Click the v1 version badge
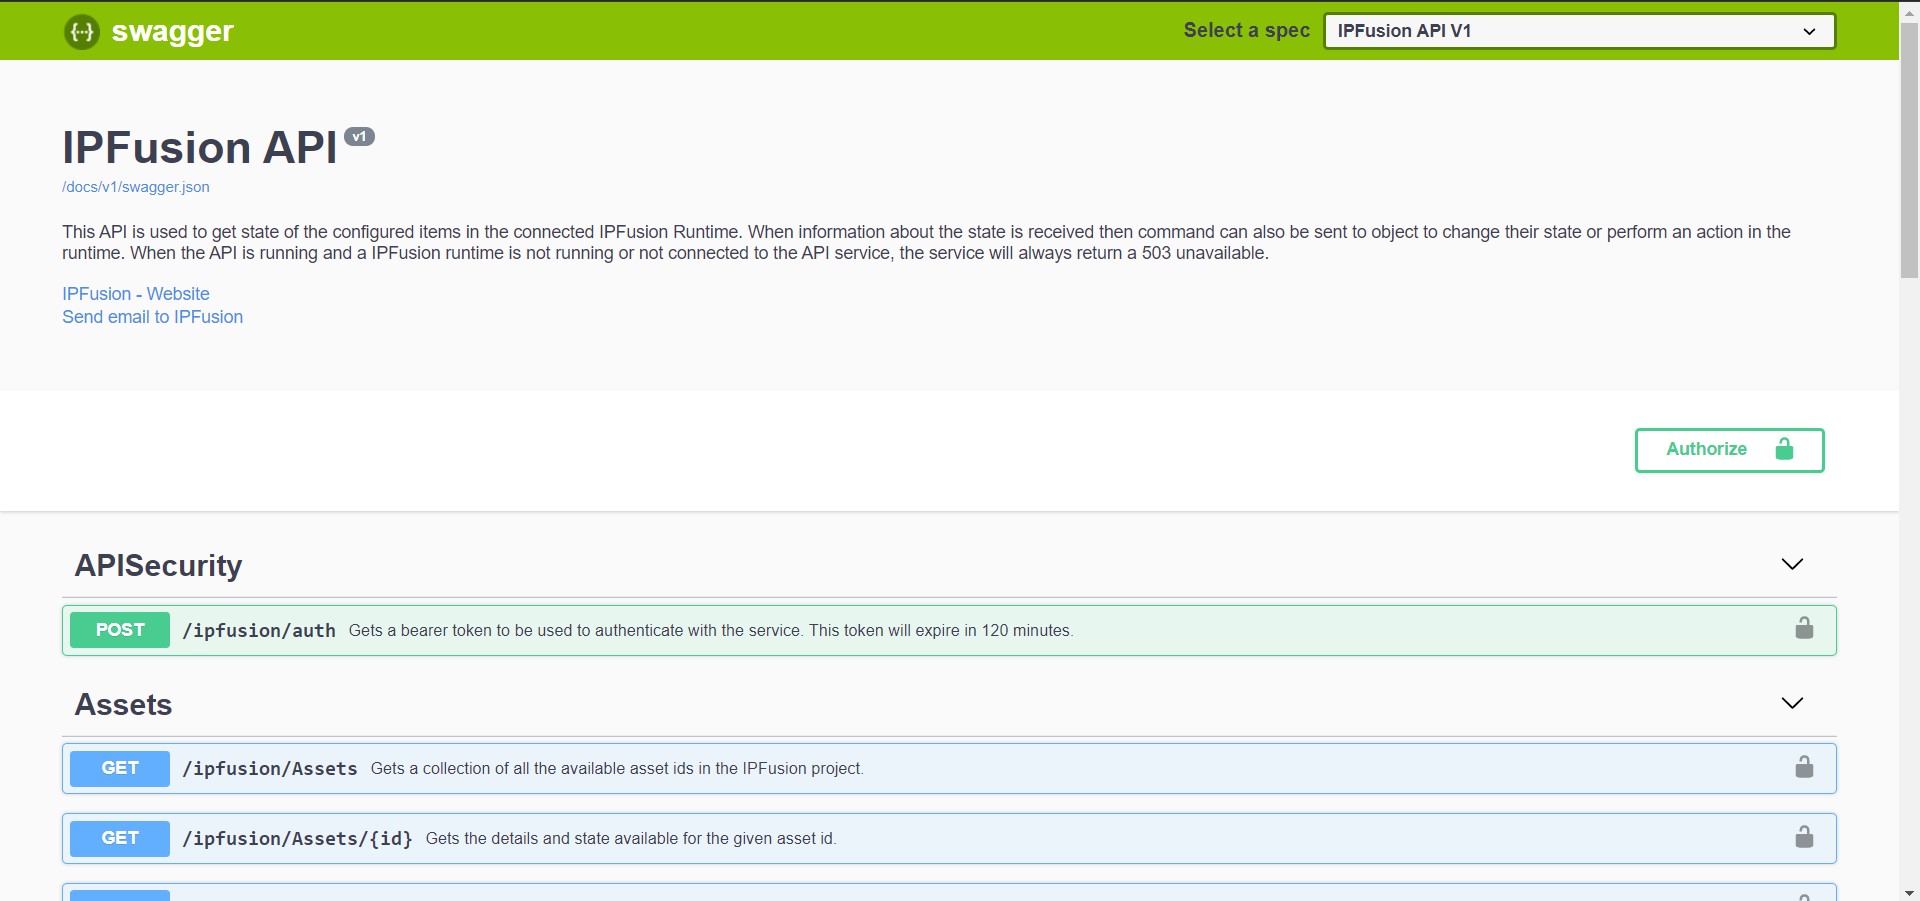1920x901 pixels. coord(359,137)
